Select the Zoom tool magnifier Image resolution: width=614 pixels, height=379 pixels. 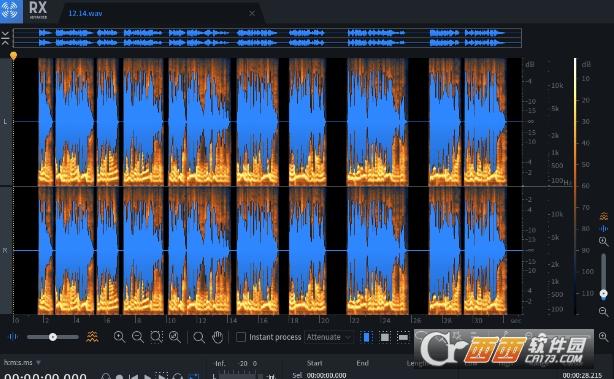click(x=199, y=337)
